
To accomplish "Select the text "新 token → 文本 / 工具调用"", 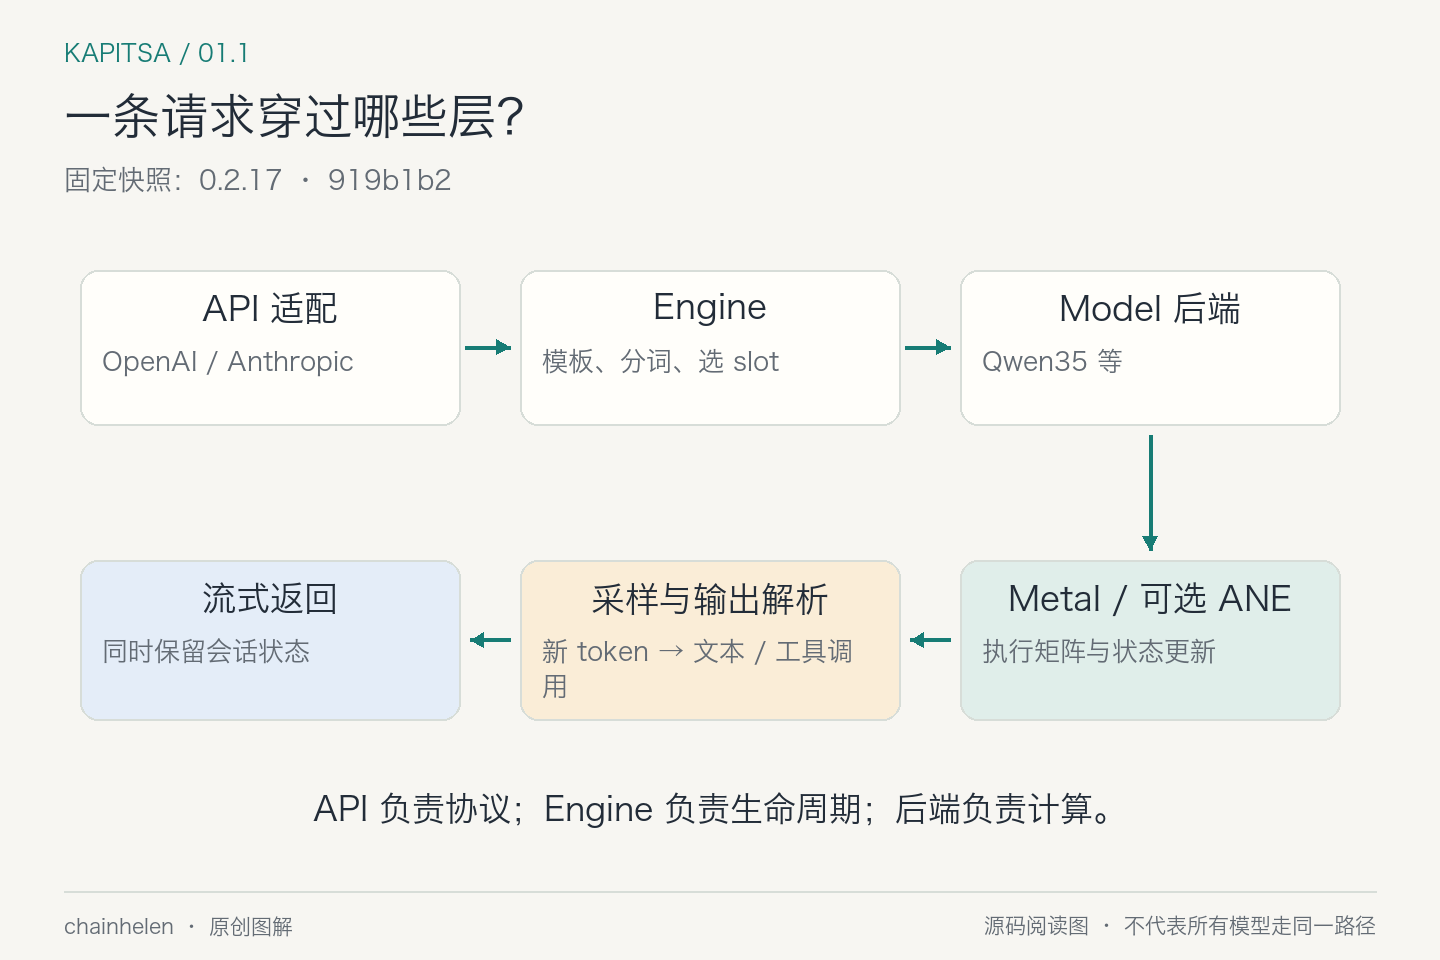I will [x=697, y=668].
